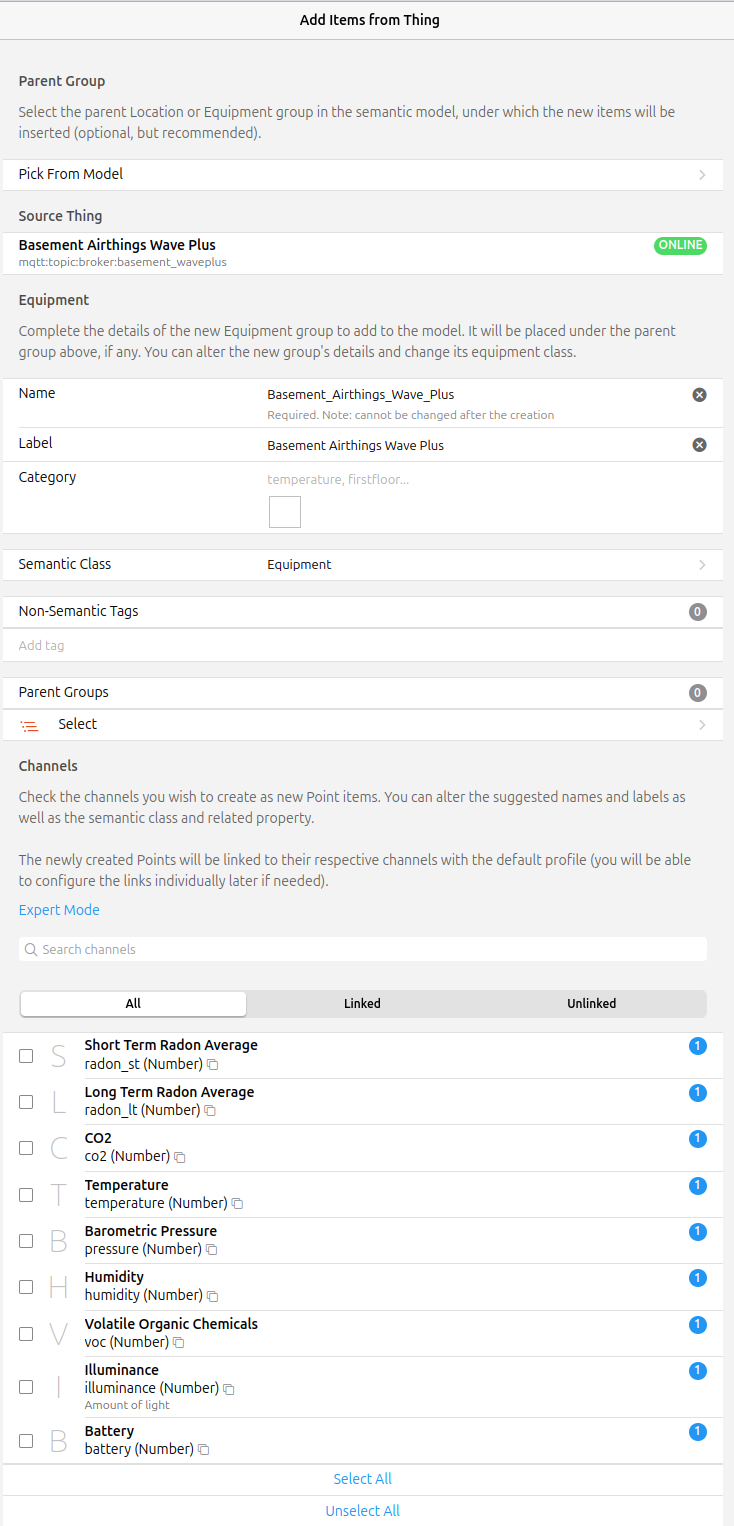This screenshot has width=734, height=1526.
Task: Copy the humidity channel ID
Action: click(x=212, y=1296)
